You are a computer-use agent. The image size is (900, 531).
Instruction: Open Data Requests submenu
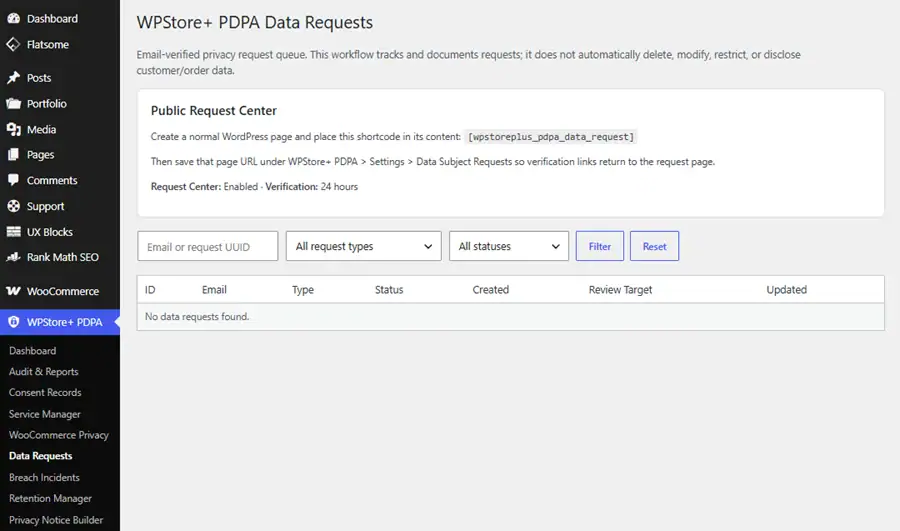click(41, 456)
